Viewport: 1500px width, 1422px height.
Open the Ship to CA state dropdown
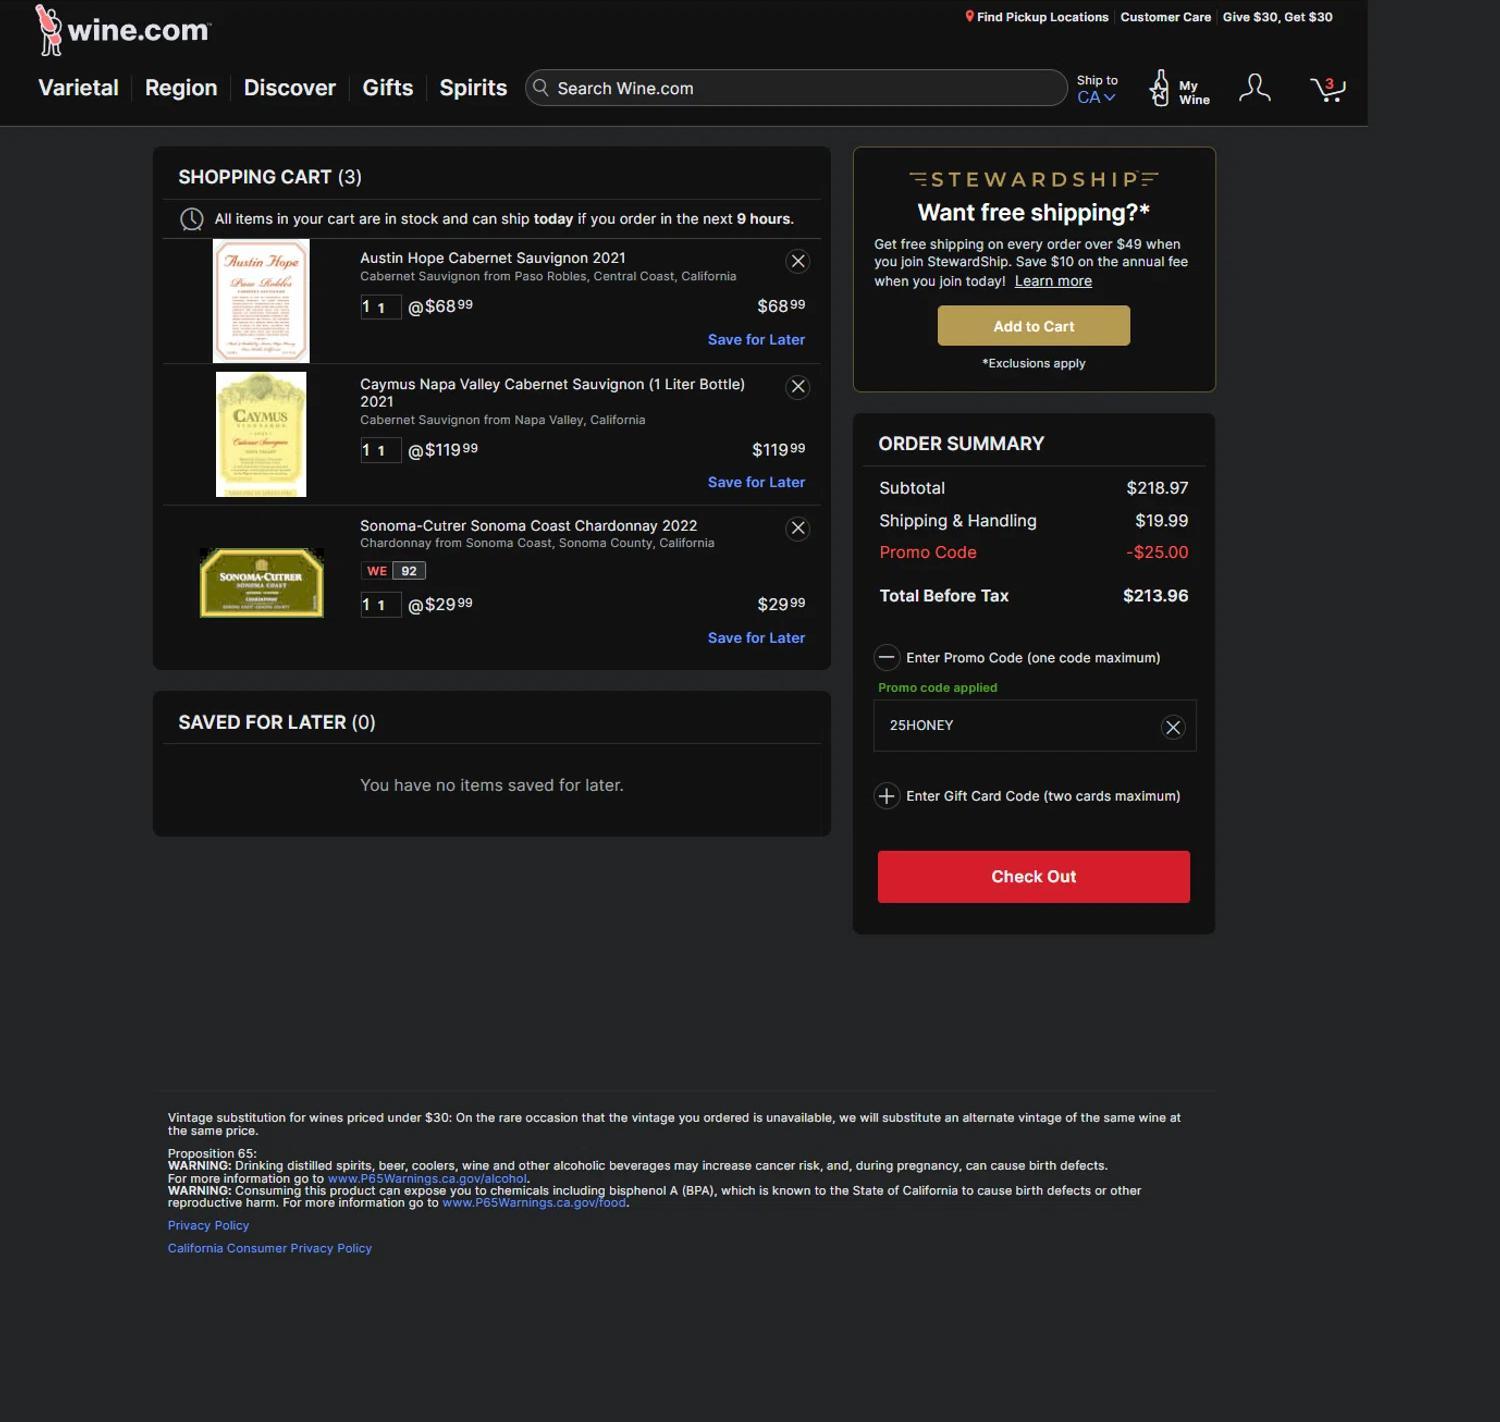[x=1096, y=97]
